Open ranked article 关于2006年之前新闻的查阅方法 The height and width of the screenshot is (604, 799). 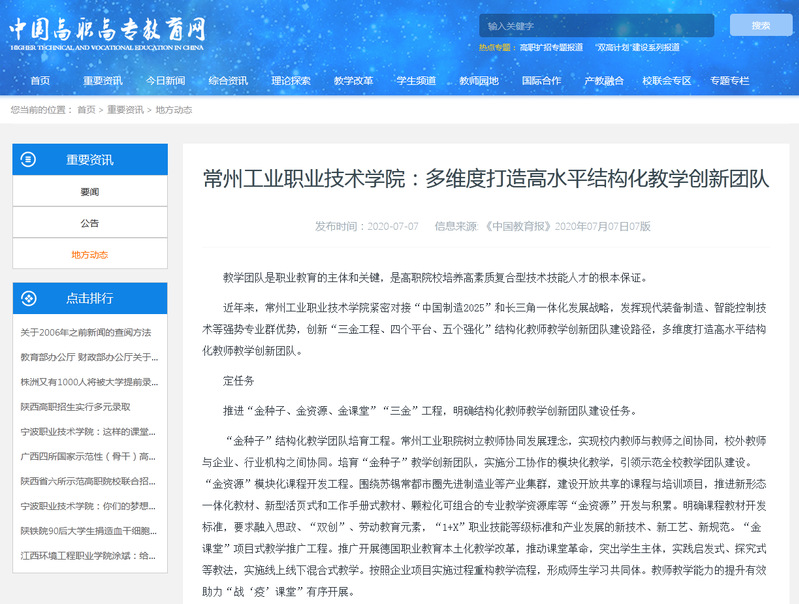click(x=86, y=332)
